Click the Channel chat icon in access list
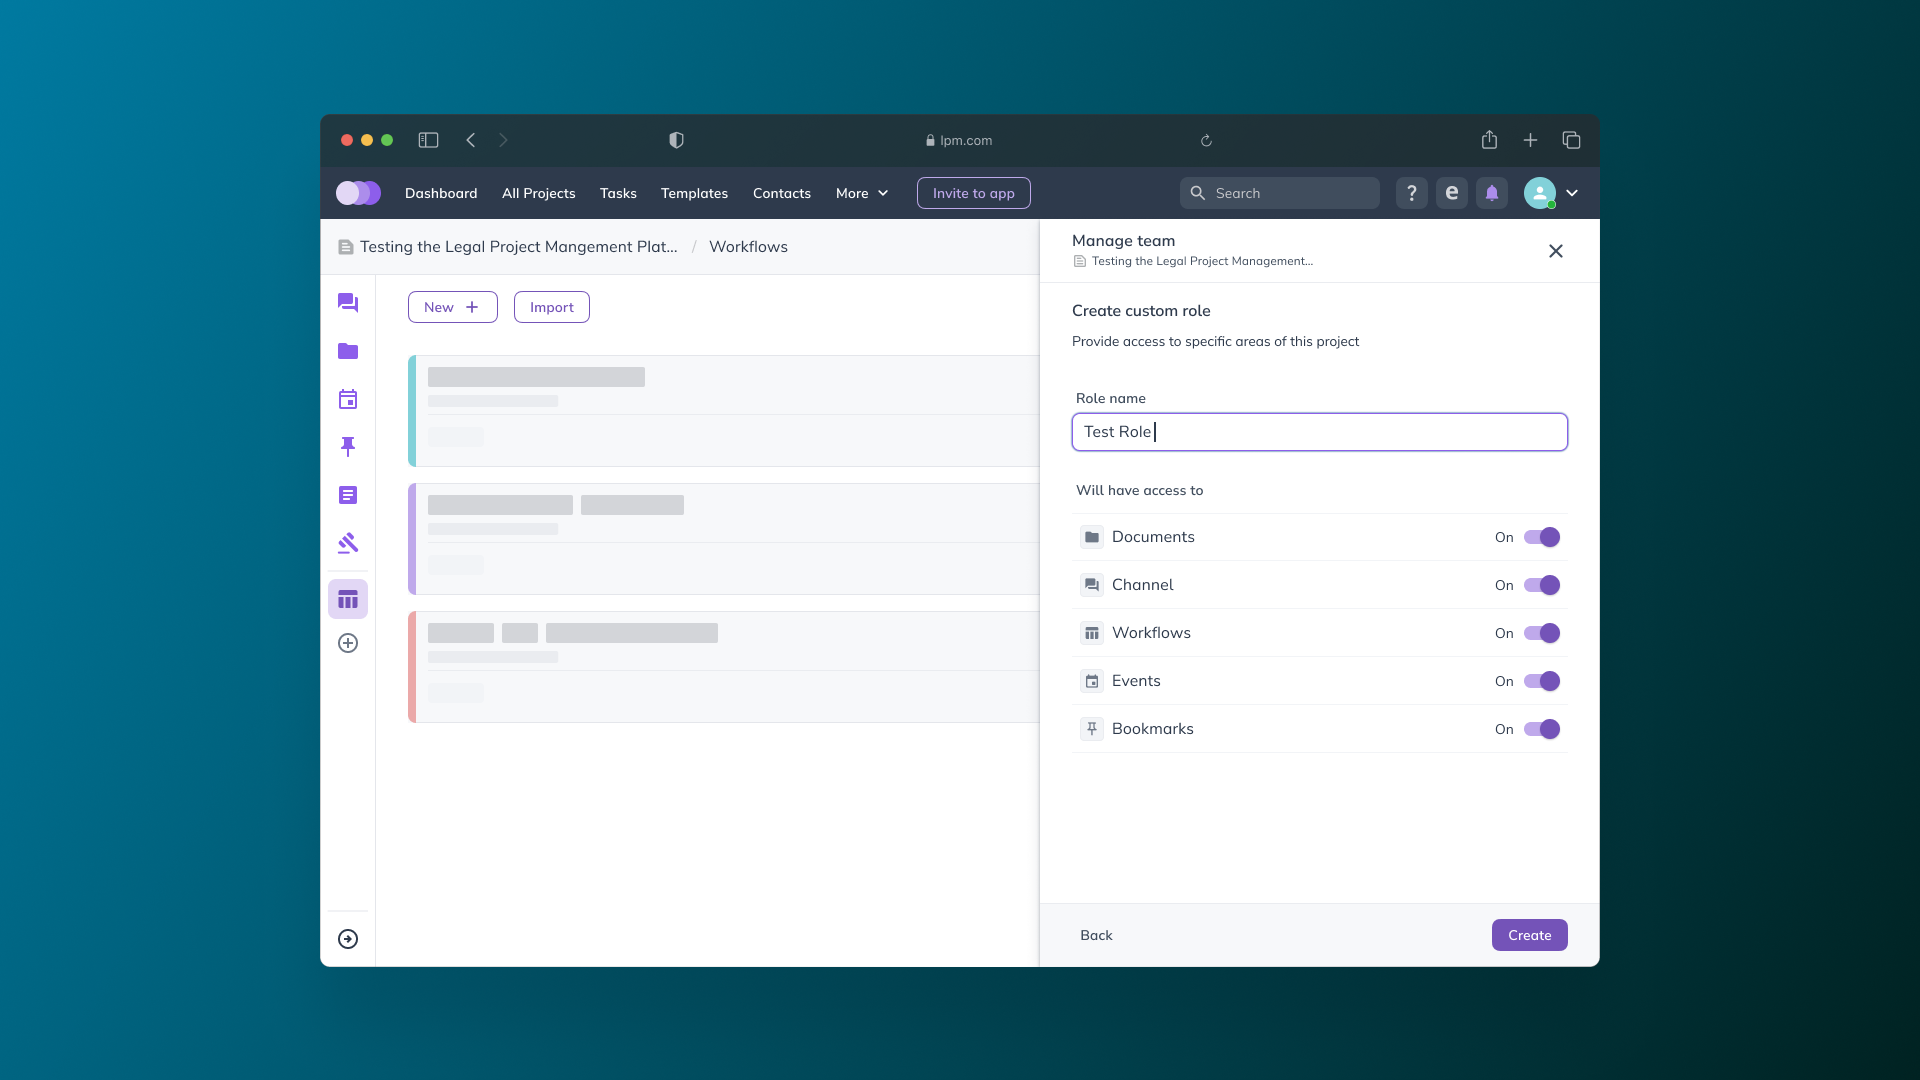 [1092, 585]
